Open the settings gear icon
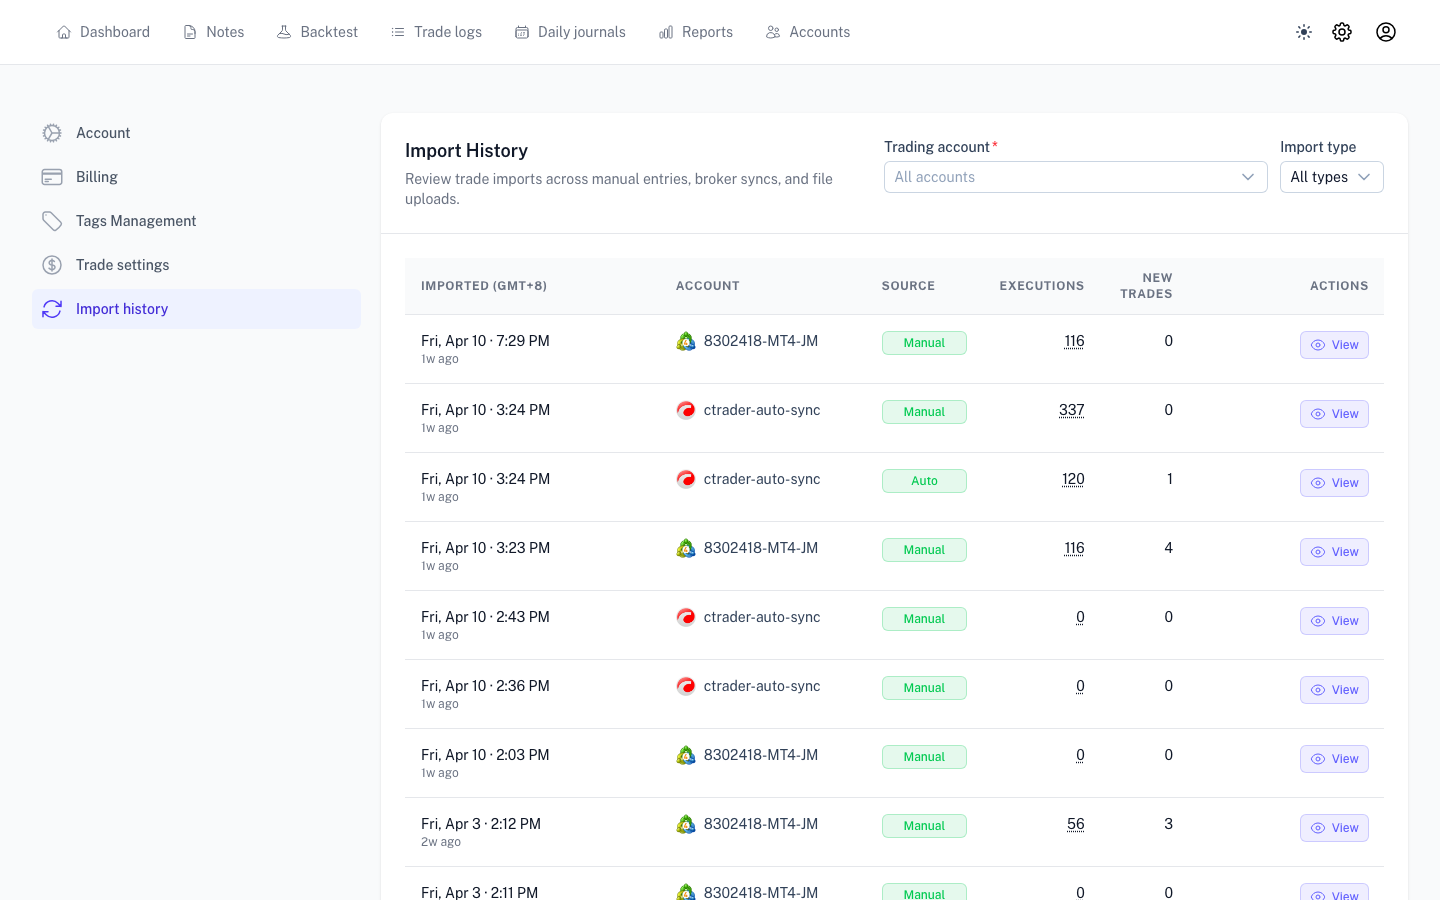The image size is (1440, 900). pyautogui.click(x=1342, y=32)
